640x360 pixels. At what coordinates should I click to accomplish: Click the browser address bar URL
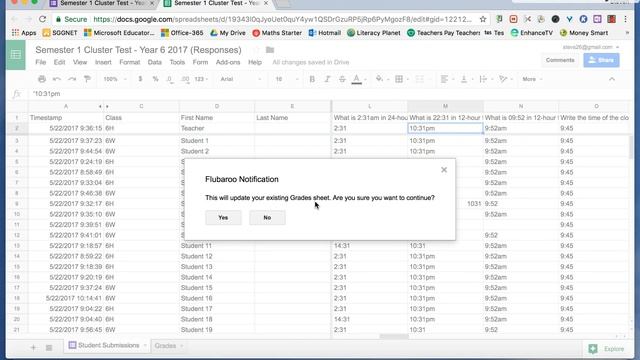282,19
